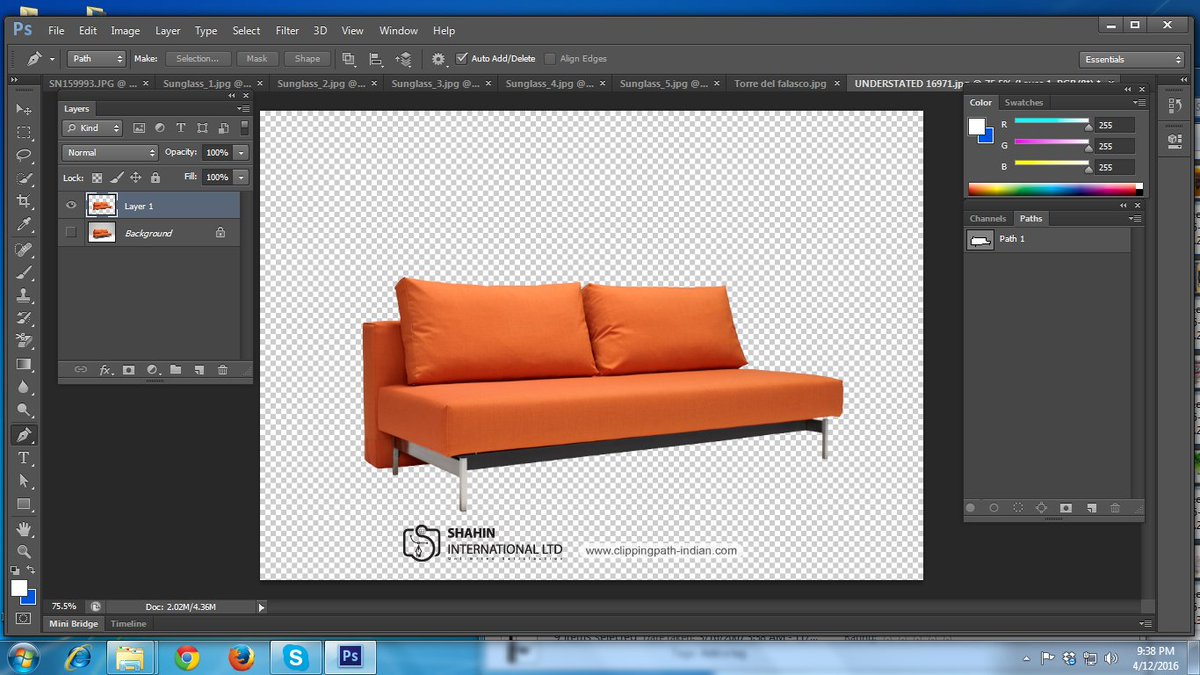Select the History Brush tool
Viewport: 1200px width, 675px height.
[x=24, y=318]
